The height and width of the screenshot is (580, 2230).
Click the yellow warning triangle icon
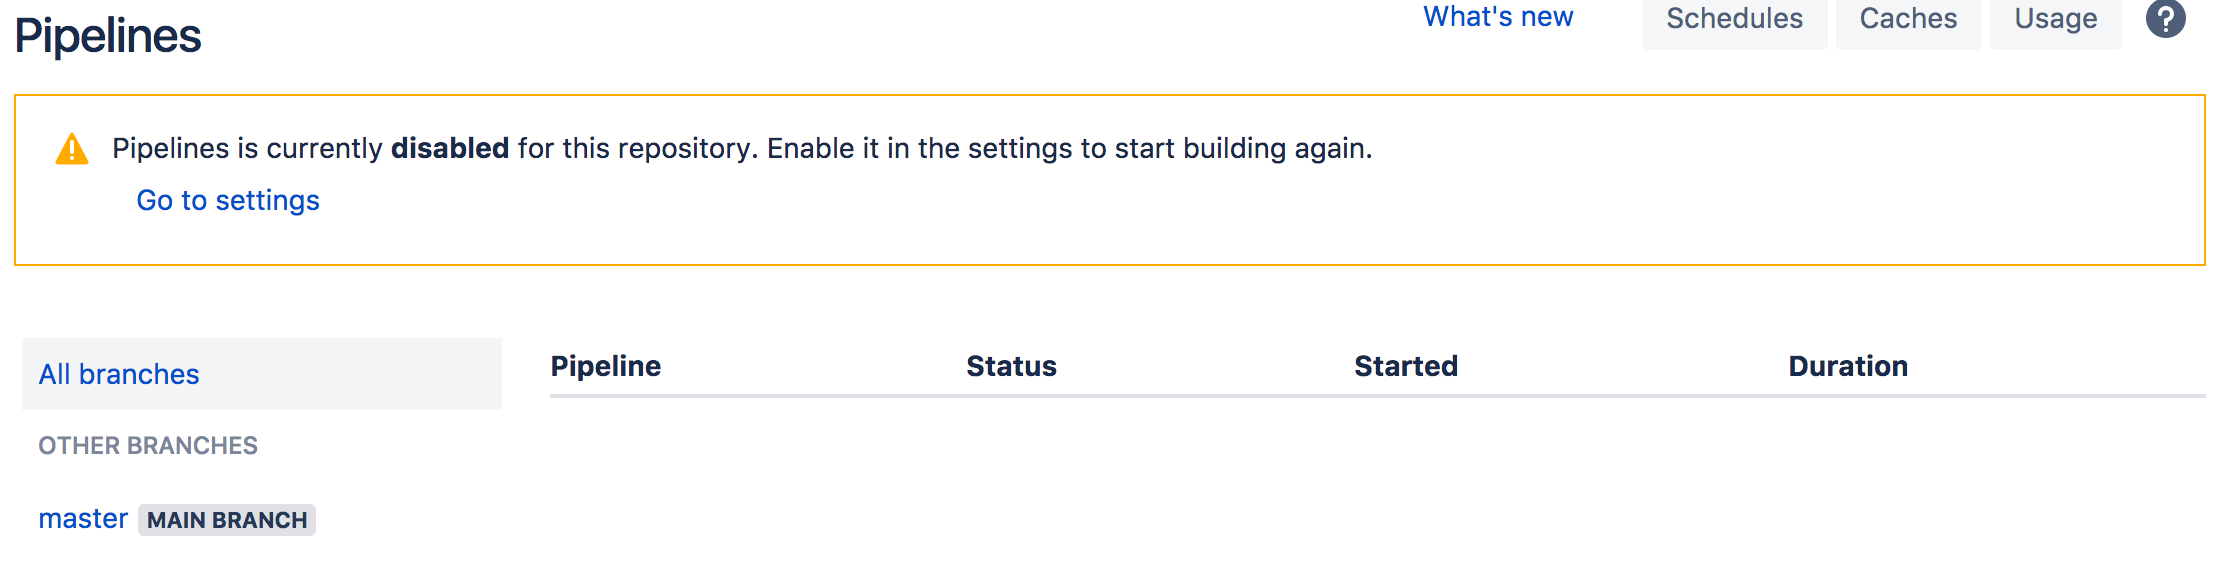(x=72, y=149)
